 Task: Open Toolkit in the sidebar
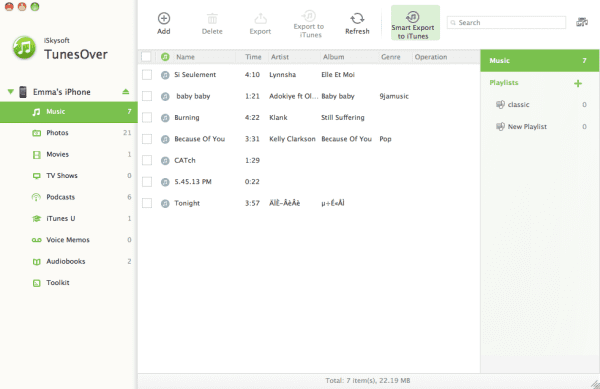pos(68,283)
